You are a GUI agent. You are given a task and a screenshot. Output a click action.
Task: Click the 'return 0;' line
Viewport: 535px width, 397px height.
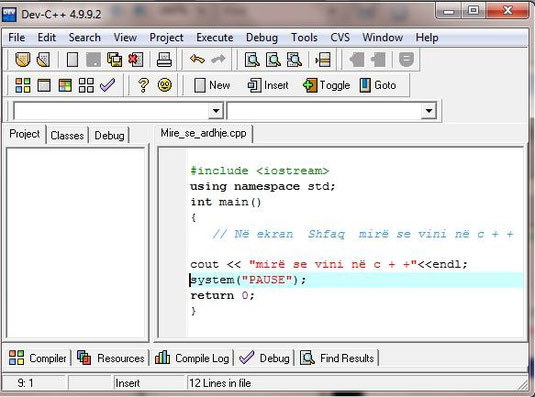(x=222, y=295)
